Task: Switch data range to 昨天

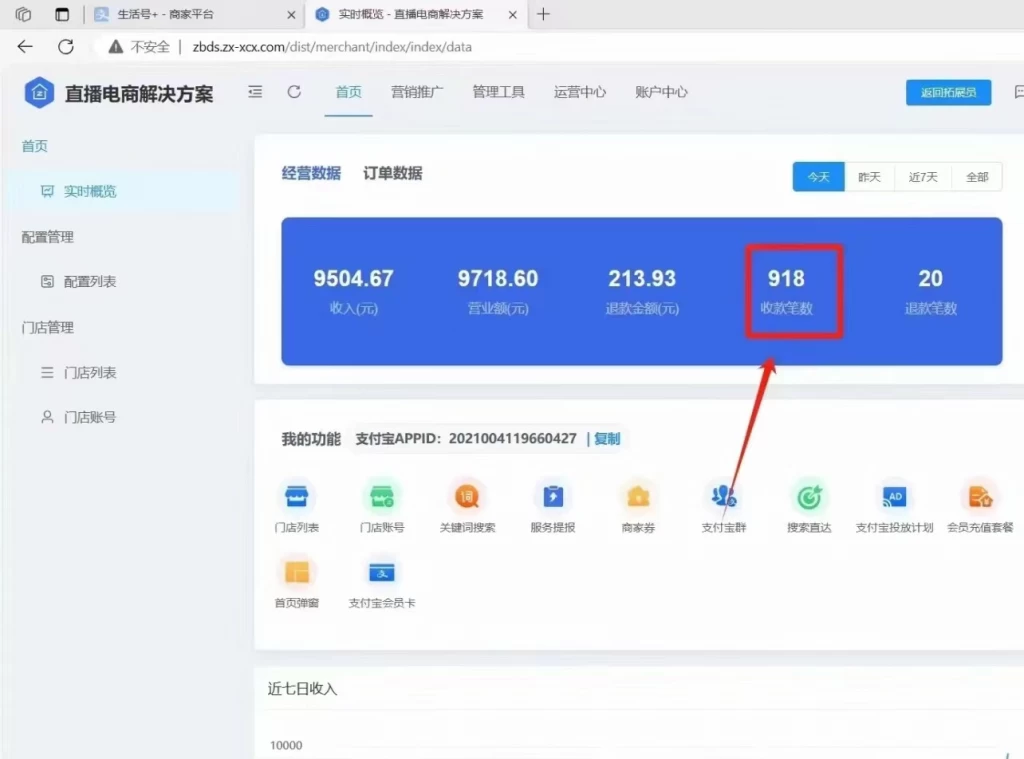Action: [x=870, y=176]
